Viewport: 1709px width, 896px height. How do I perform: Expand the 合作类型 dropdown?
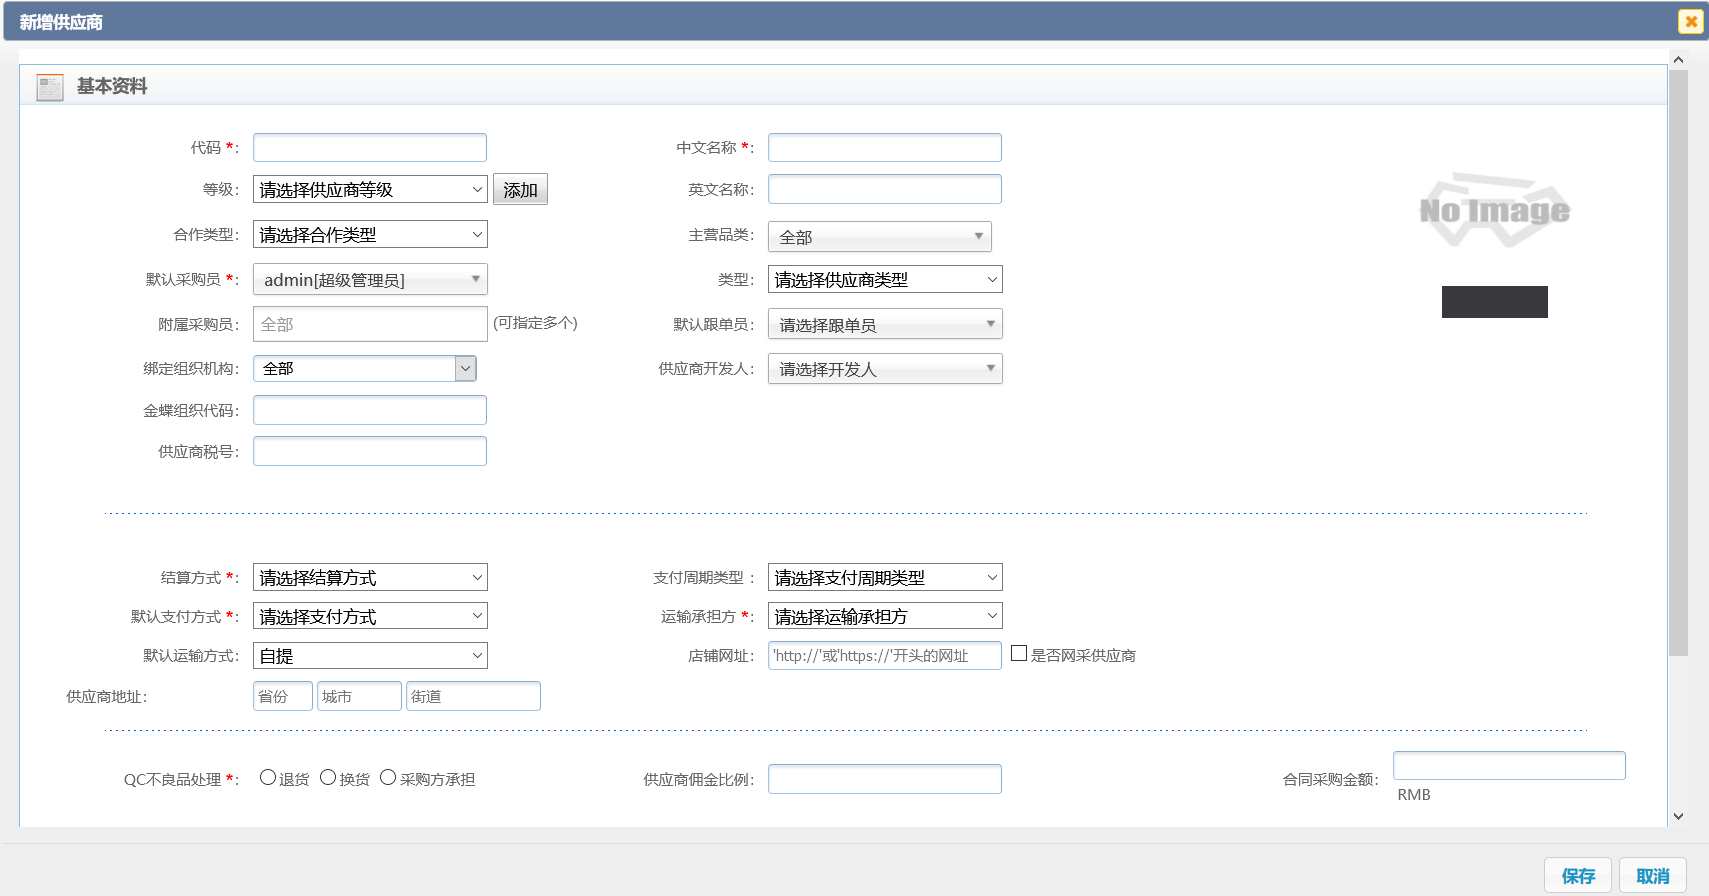[370, 234]
